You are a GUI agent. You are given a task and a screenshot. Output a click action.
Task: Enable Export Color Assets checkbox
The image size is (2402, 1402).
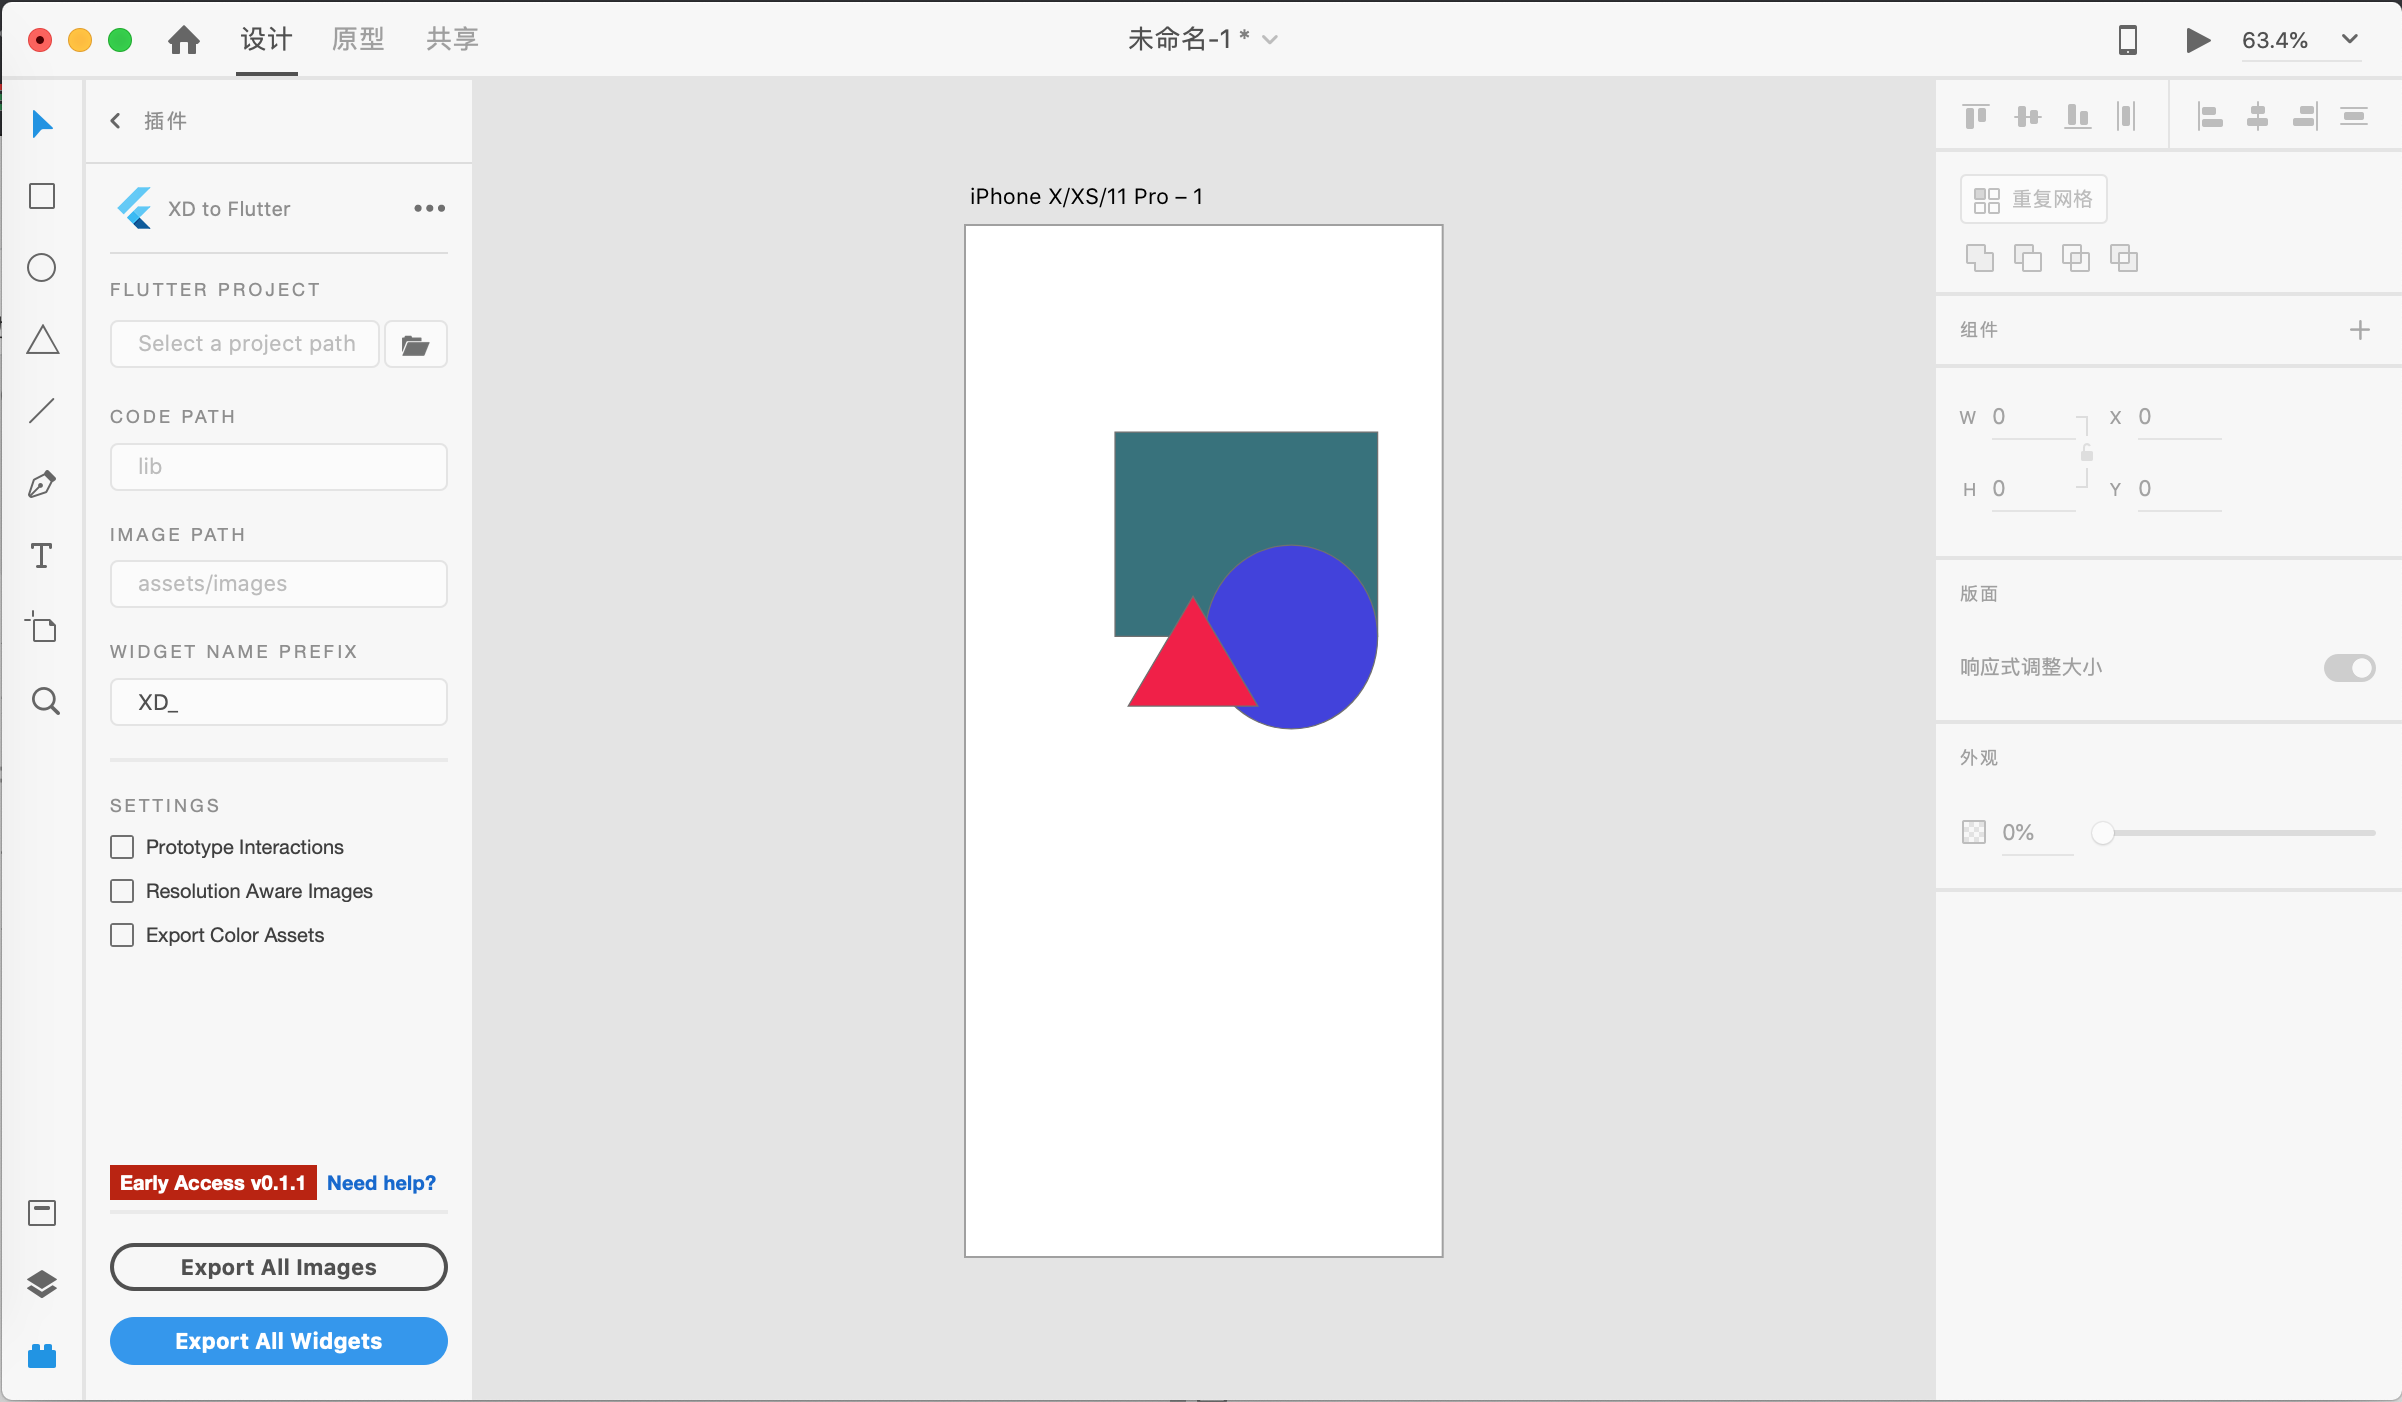pyautogui.click(x=122, y=935)
